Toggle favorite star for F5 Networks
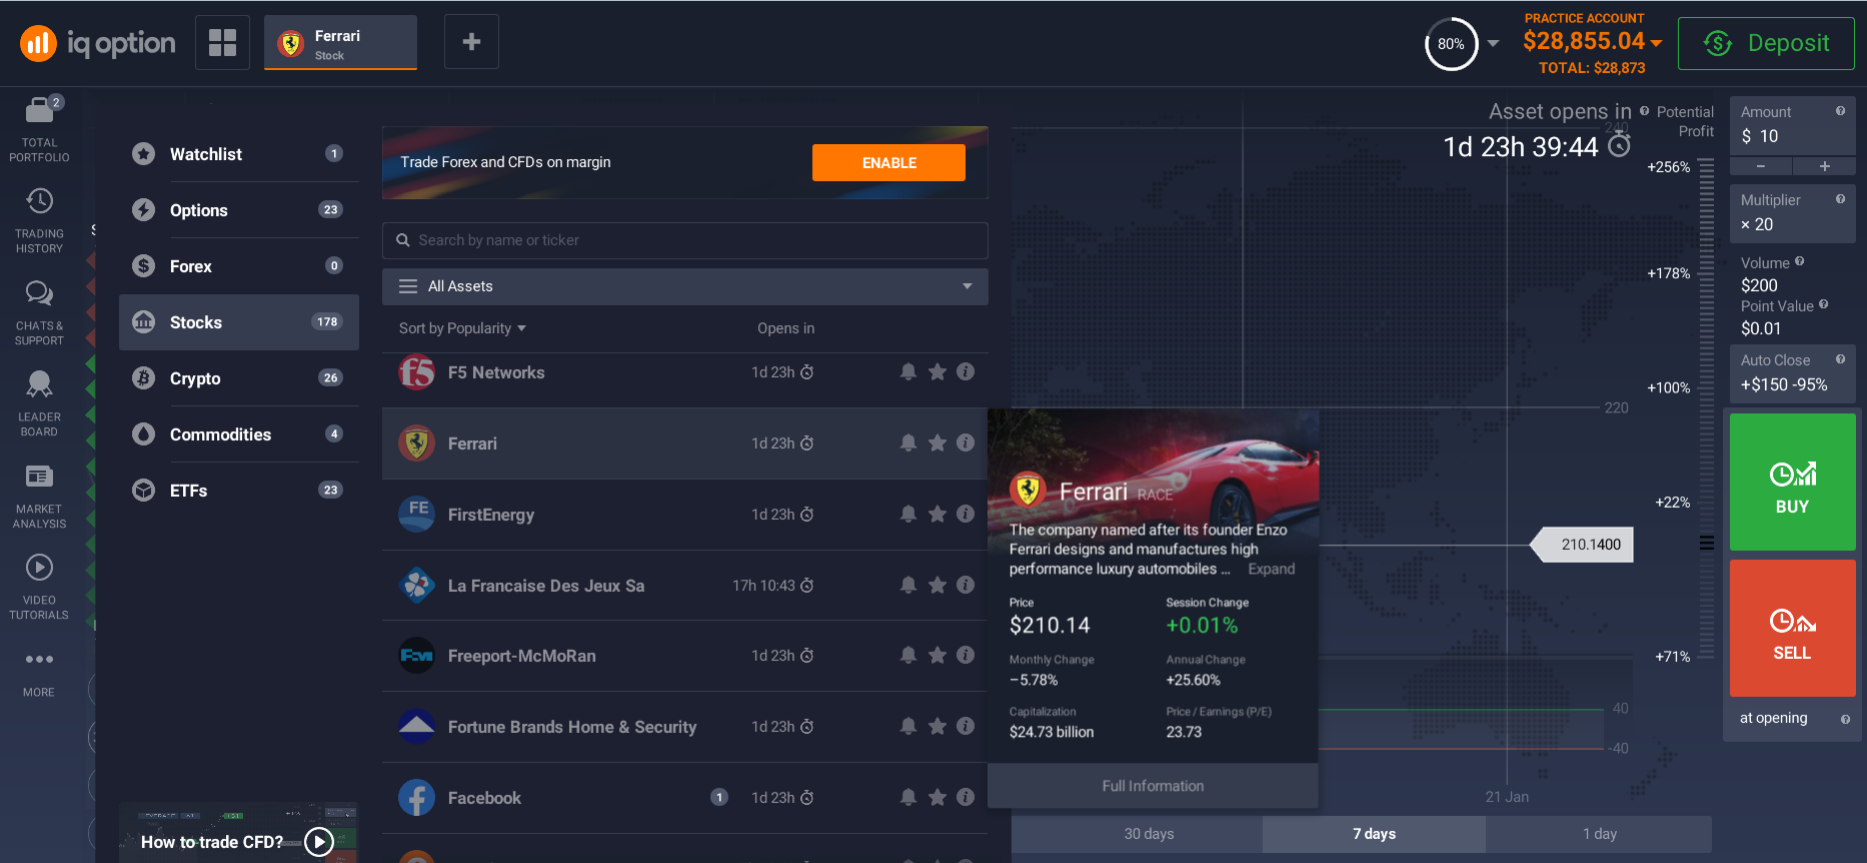Screen dimensions: 1867x863 click(x=937, y=372)
